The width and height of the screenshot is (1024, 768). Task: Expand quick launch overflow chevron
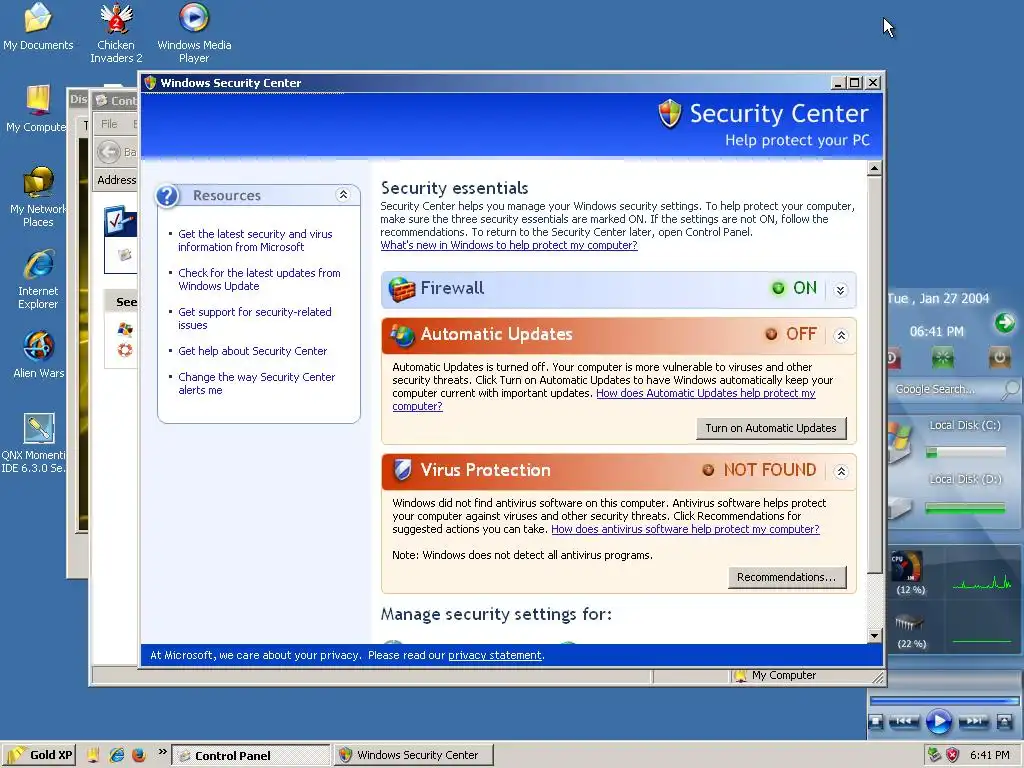[163, 752]
